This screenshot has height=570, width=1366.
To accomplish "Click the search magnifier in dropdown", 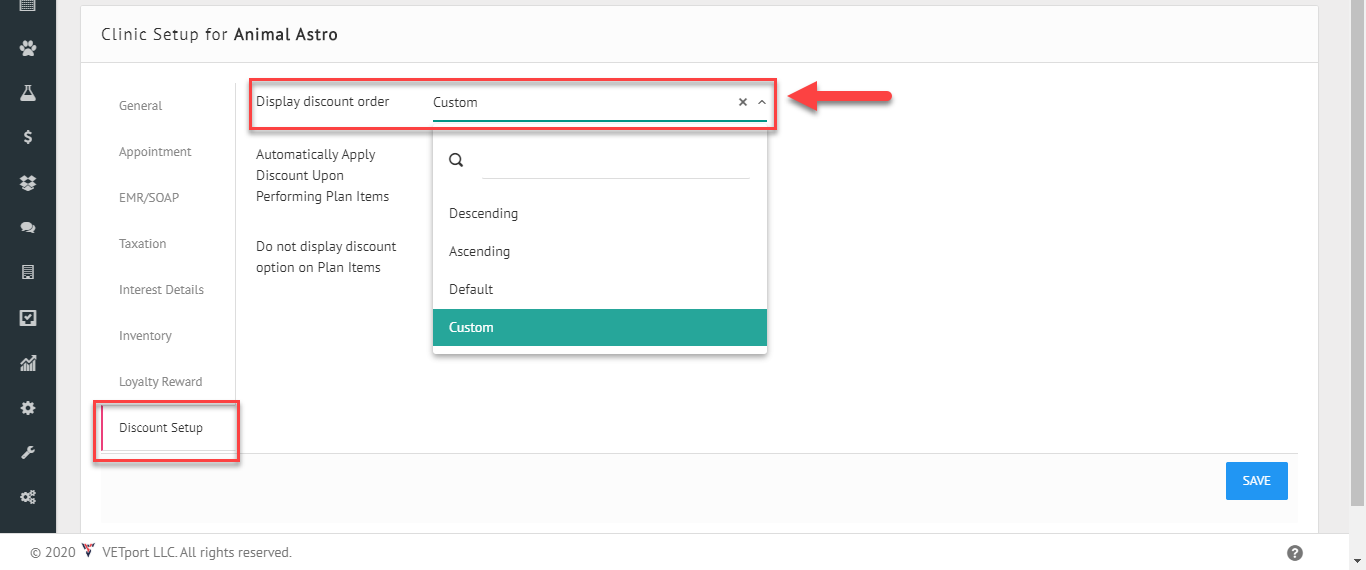I will (456, 160).
